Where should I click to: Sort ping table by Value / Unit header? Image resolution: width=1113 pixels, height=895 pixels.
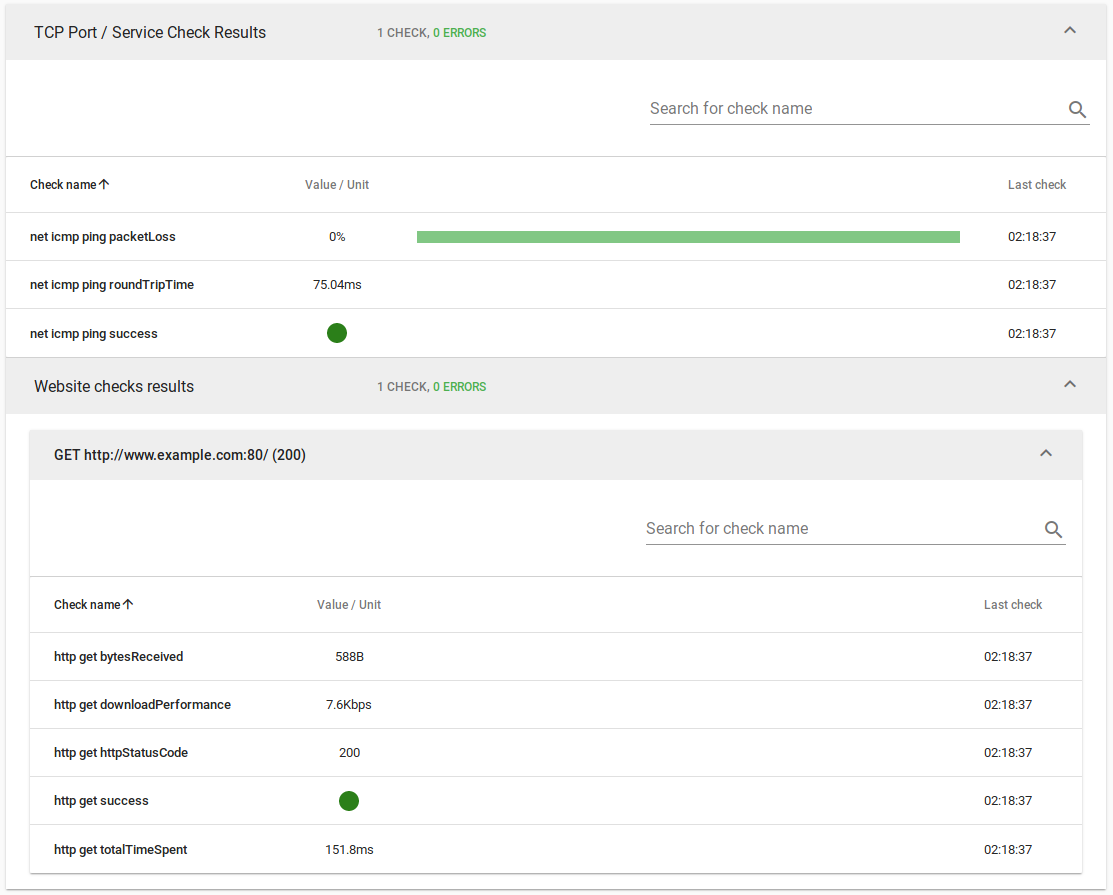[x=337, y=185]
